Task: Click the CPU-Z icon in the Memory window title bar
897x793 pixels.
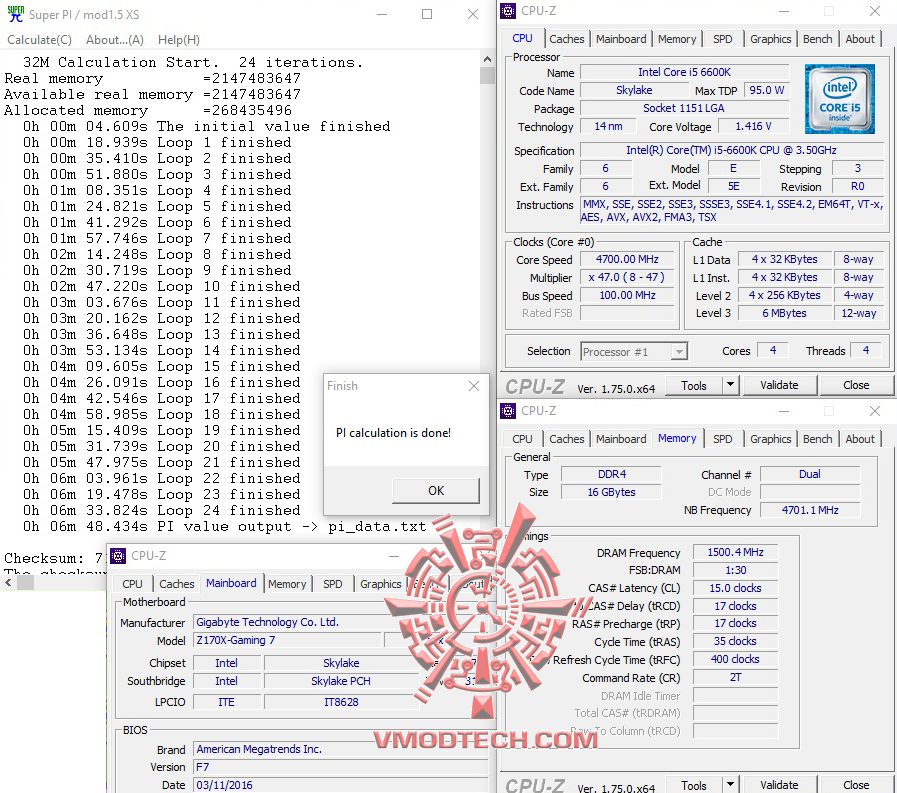Action: [x=508, y=411]
